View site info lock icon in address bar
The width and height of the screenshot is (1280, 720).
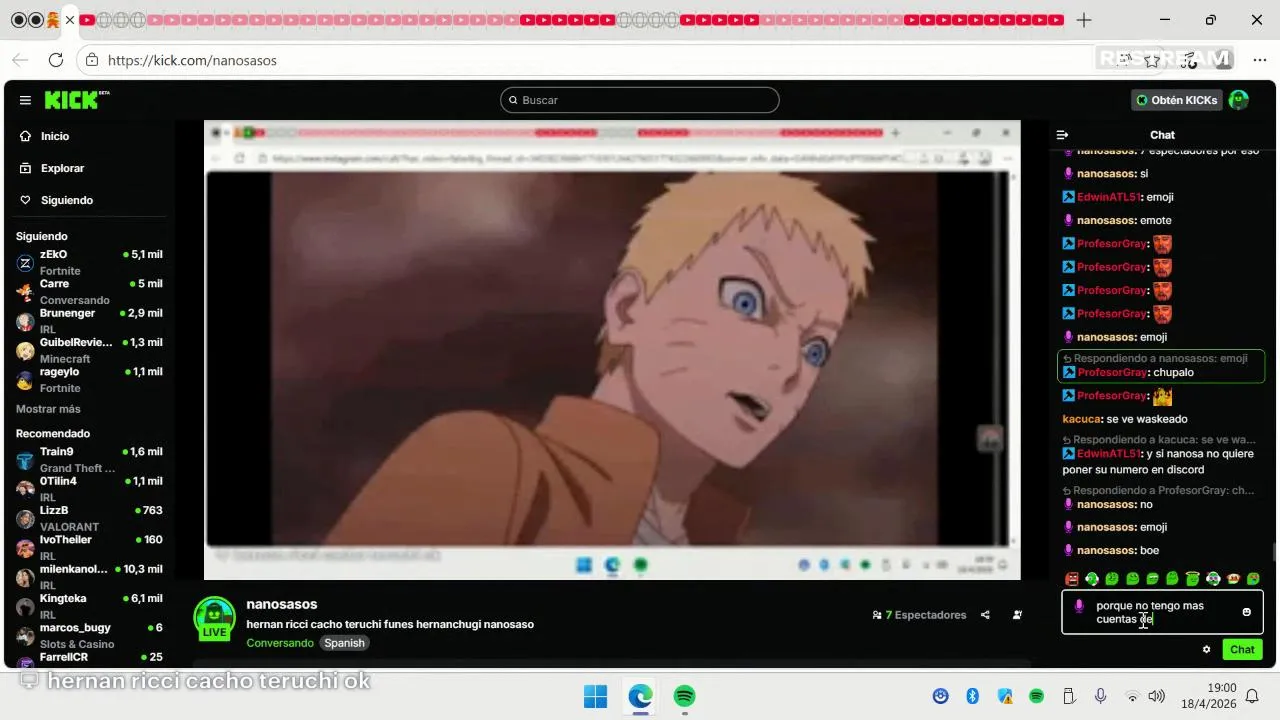click(92, 60)
